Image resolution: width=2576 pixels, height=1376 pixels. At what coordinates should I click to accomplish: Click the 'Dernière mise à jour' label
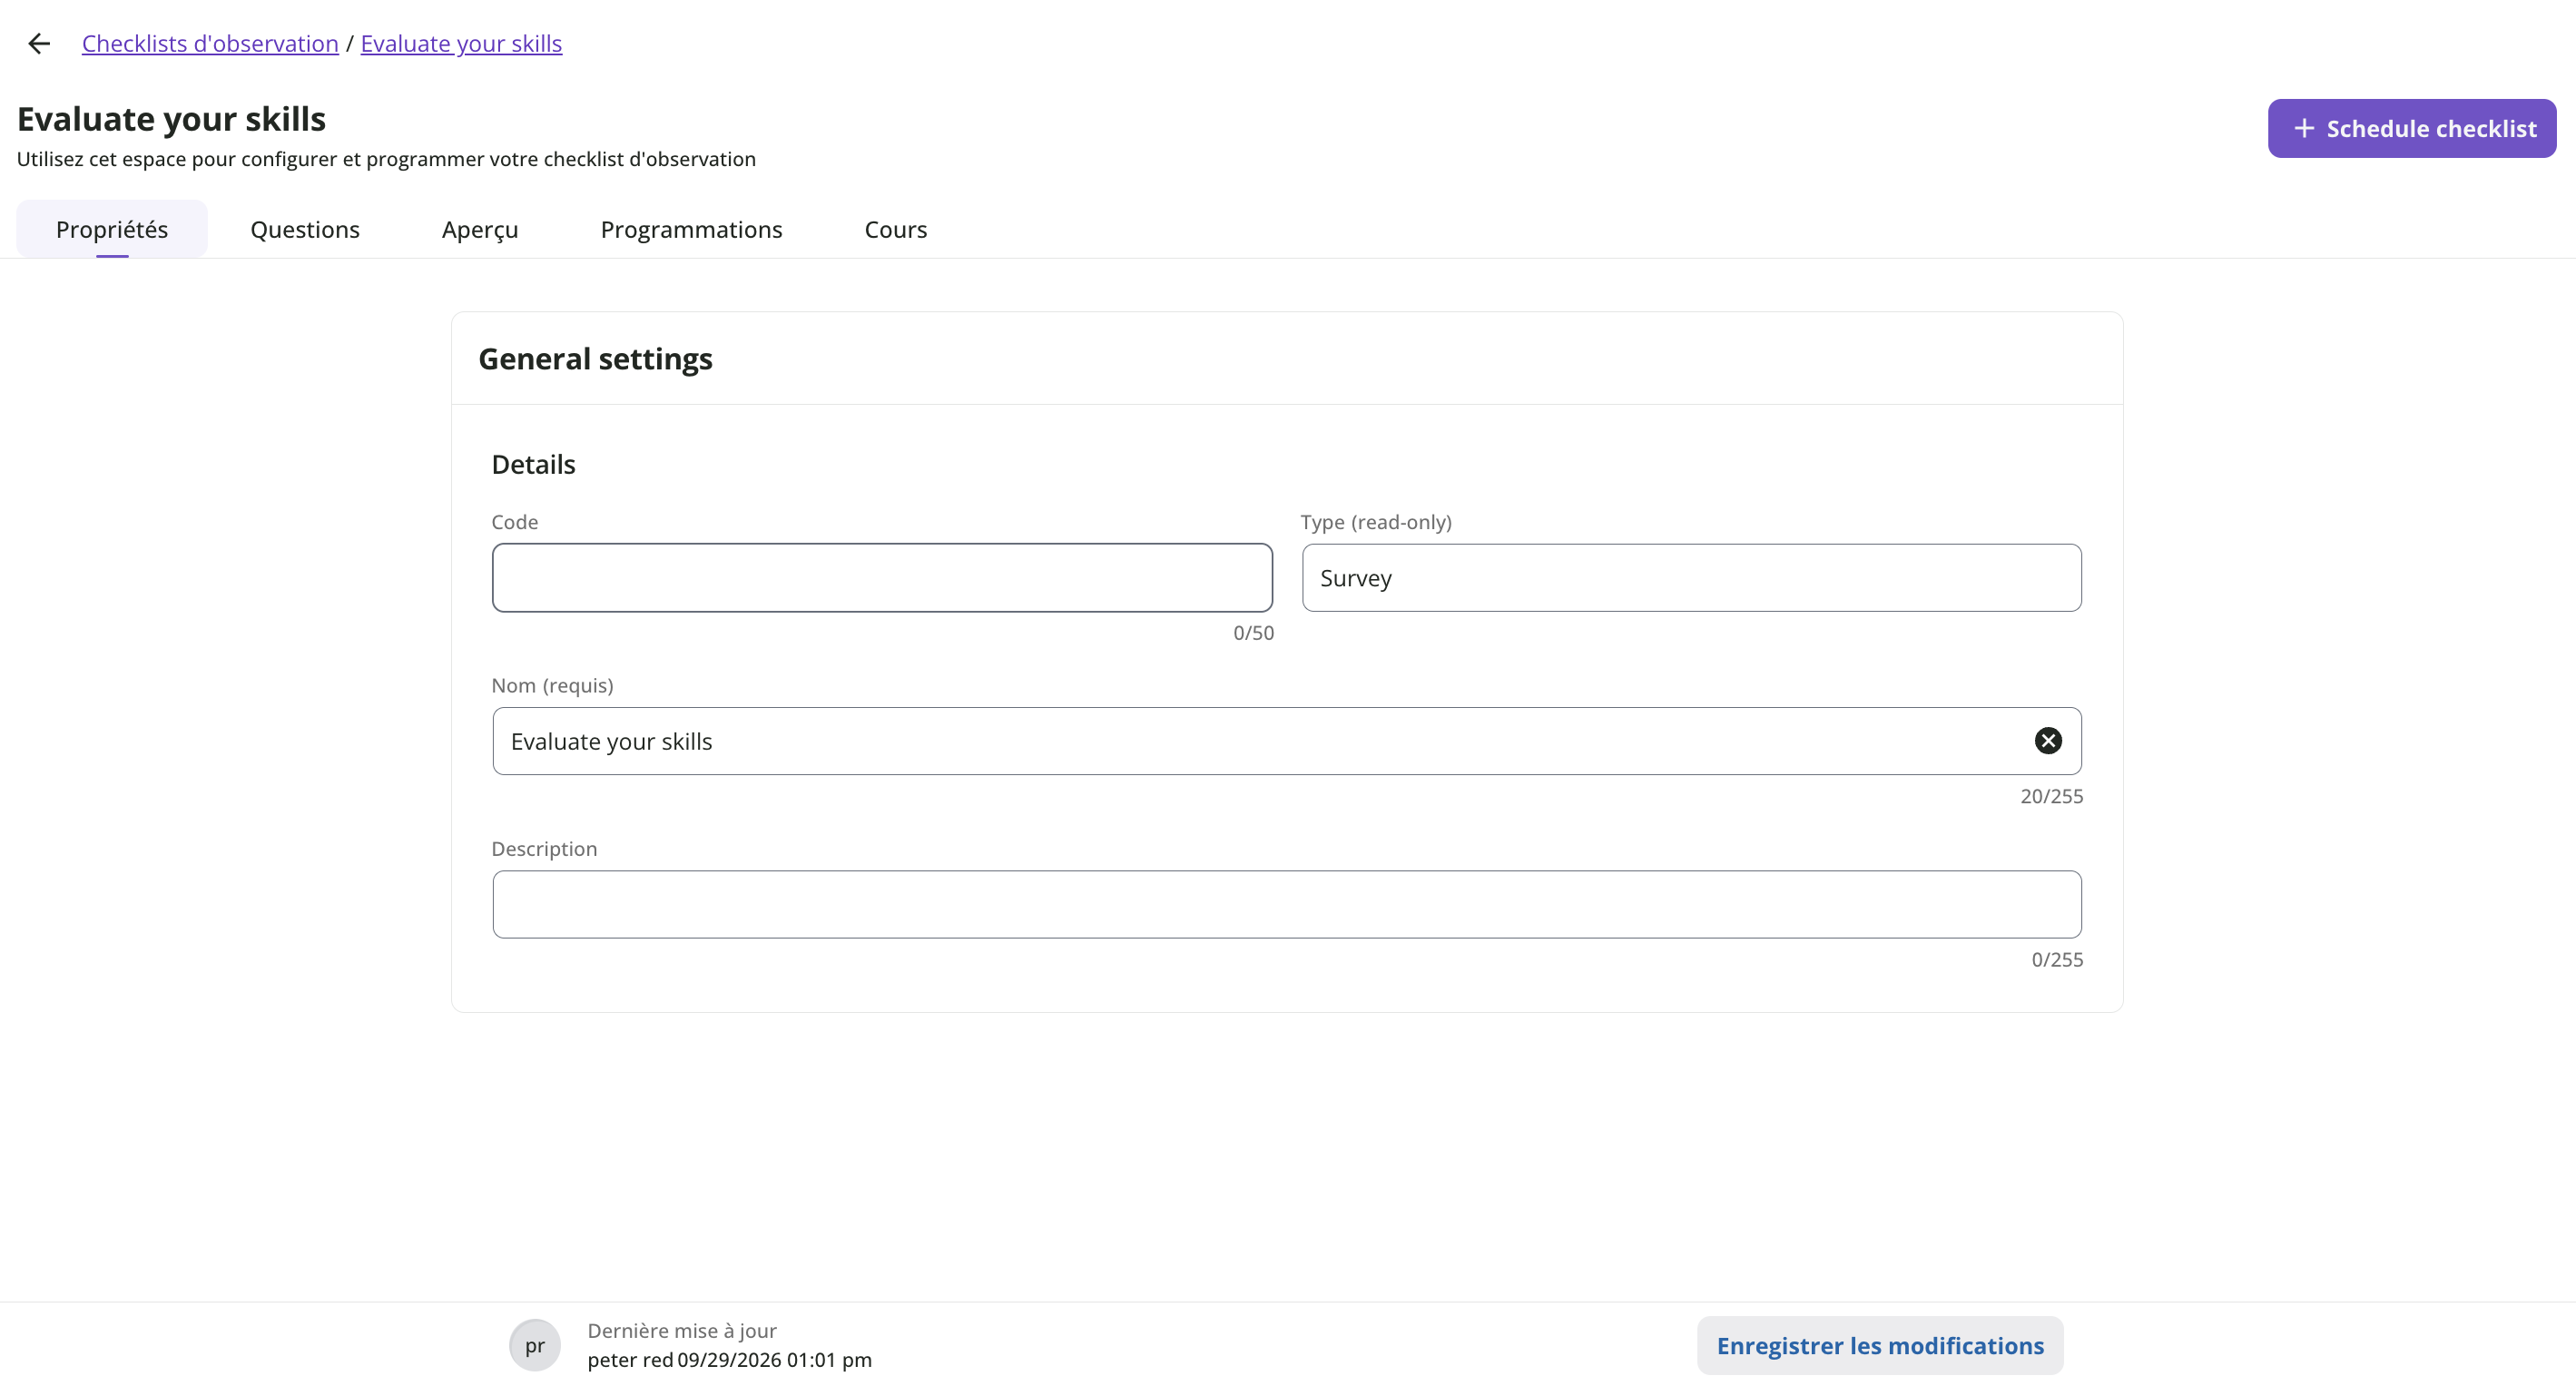click(682, 1330)
